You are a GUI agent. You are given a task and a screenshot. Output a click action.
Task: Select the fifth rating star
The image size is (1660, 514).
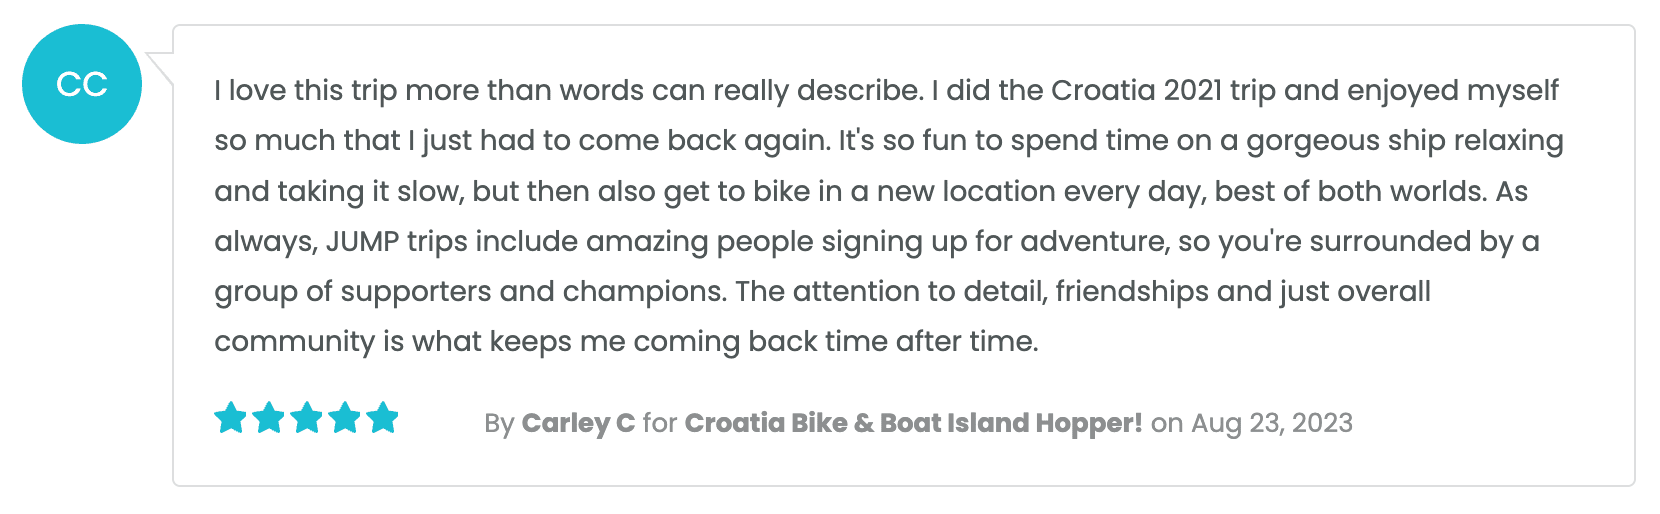click(383, 417)
